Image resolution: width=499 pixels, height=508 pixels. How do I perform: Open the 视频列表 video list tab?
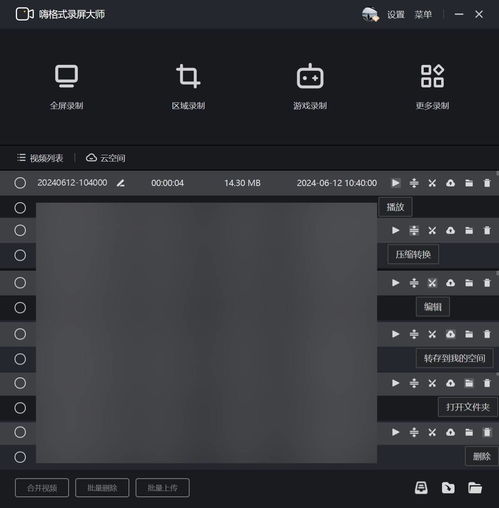[x=40, y=158]
